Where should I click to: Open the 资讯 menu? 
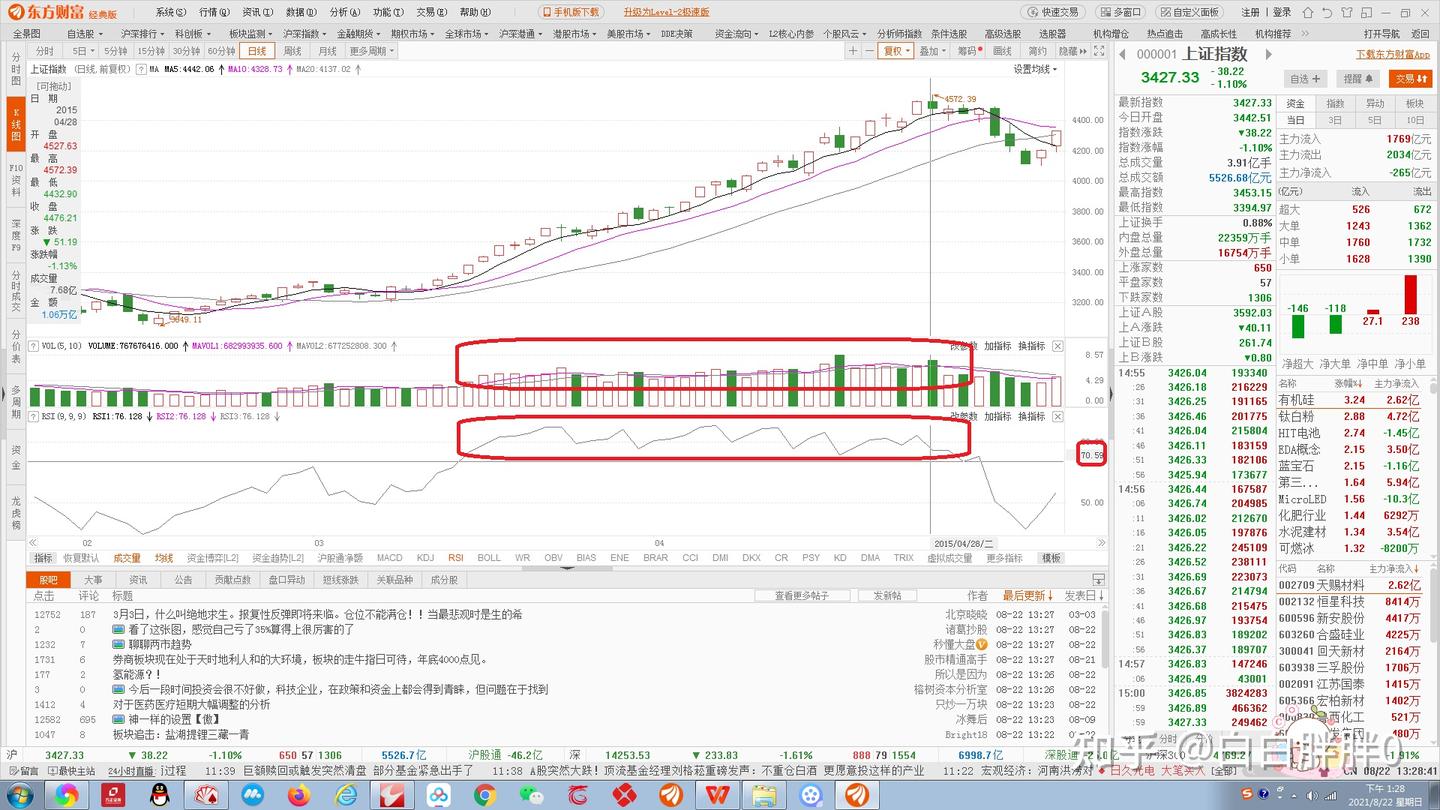pyautogui.click(x=256, y=12)
